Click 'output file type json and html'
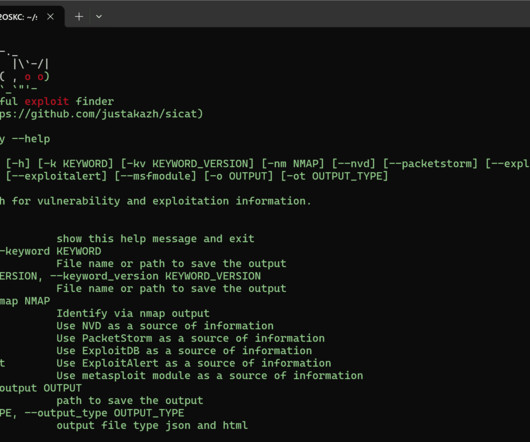Screen dimensions: 530x442 pos(152,425)
